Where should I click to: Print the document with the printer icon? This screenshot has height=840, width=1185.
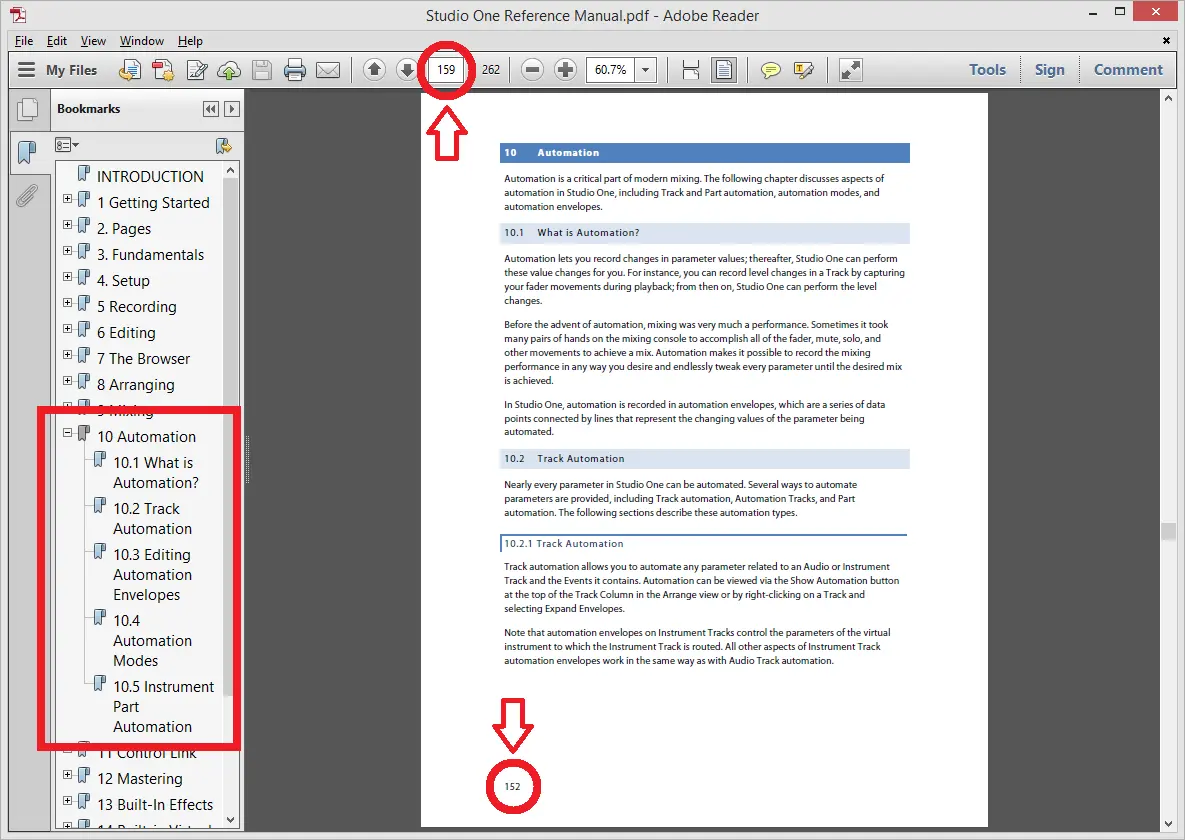[295, 70]
